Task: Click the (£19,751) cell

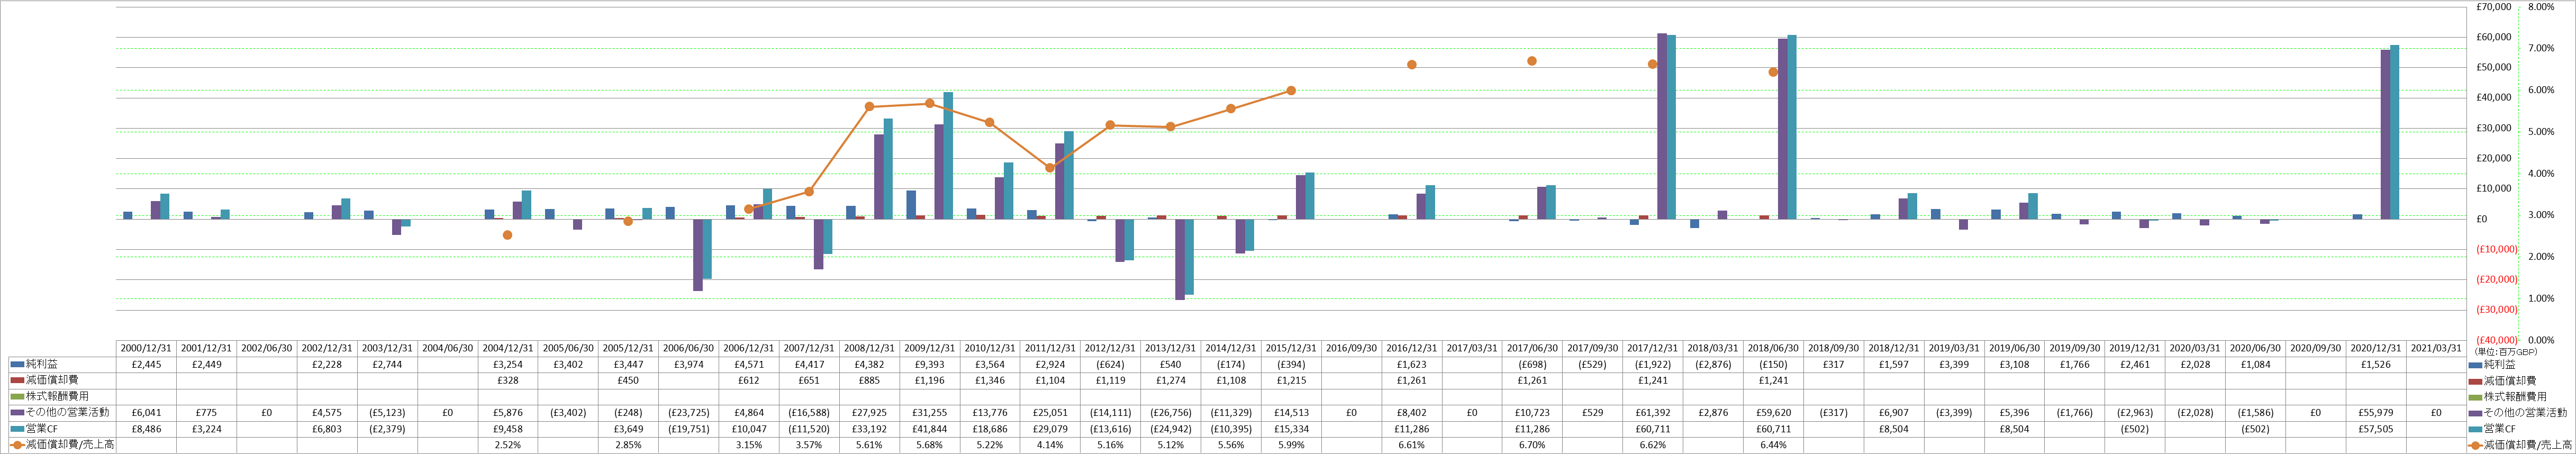Action: tap(688, 429)
